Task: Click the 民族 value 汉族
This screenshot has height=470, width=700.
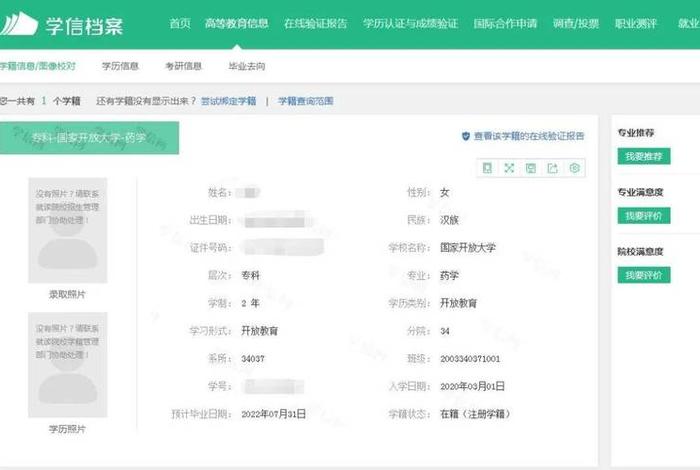Action: tap(450, 220)
